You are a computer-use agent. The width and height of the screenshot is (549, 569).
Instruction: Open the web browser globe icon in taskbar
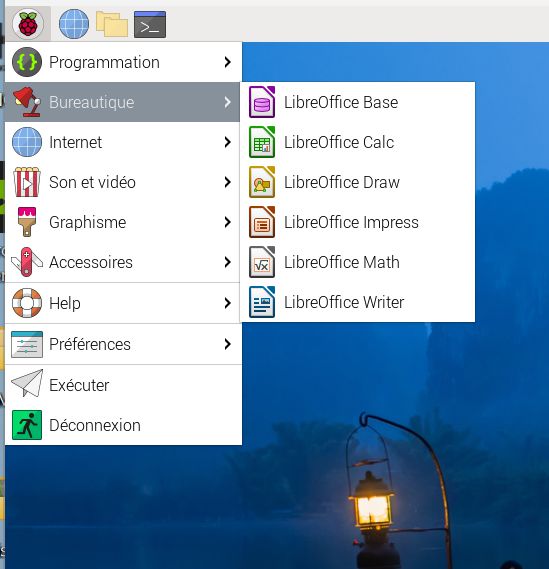tap(74, 24)
